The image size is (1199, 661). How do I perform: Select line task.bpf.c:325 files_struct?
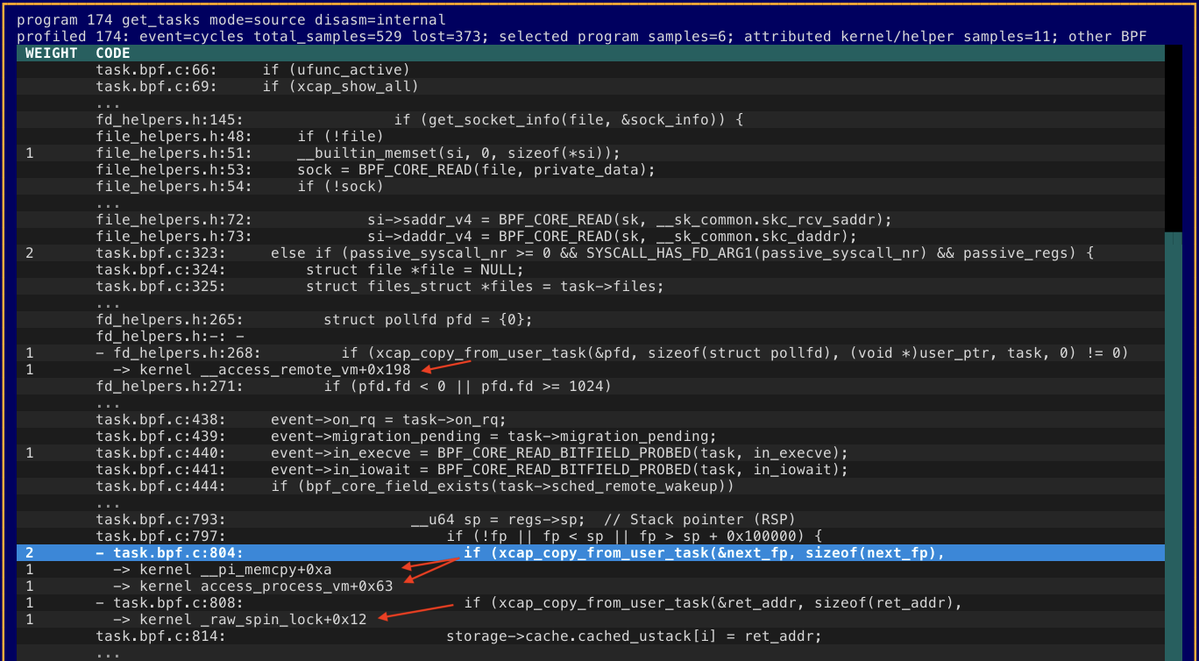click(590, 287)
